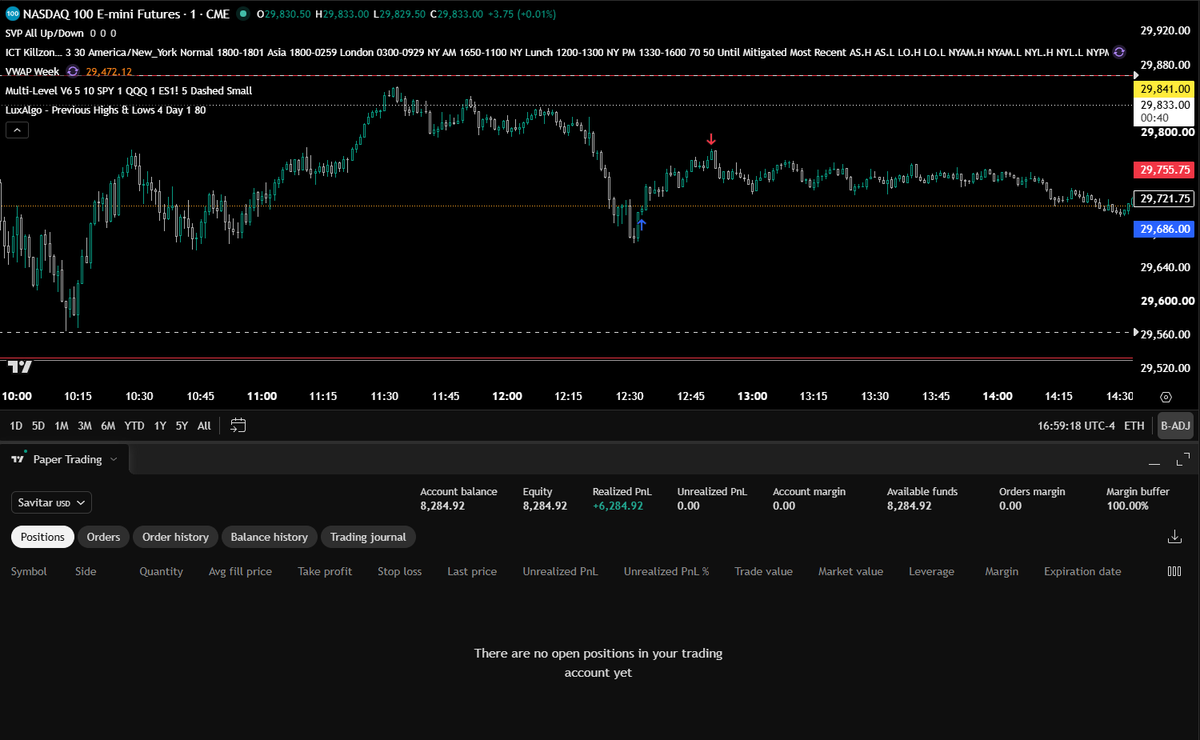The image size is (1200, 740).
Task: Sort by the Take profit column
Action: tap(325, 572)
